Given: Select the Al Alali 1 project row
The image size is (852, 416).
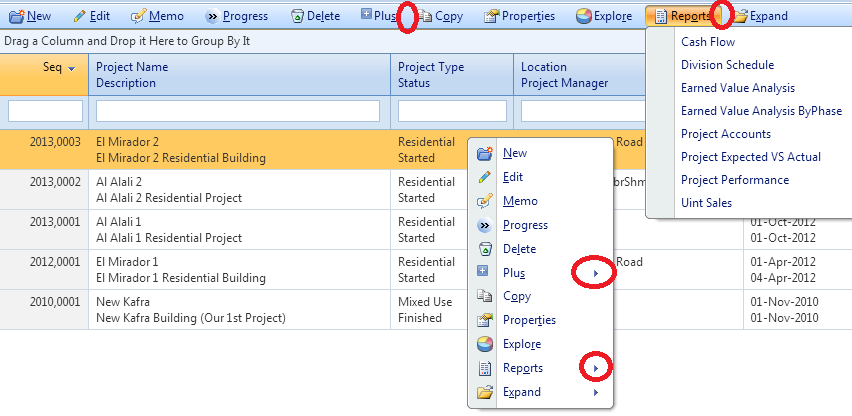Looking at the screenshot, I should point(240,230).
